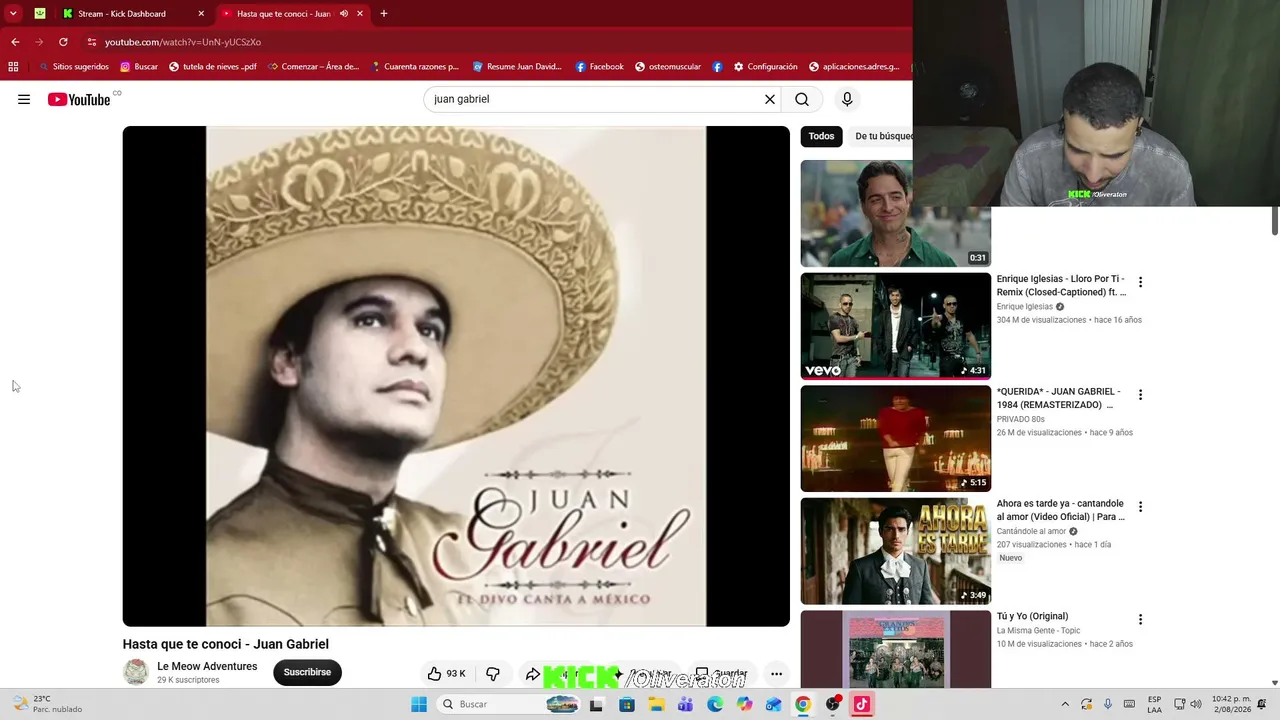This screenshot has height=720, width=1280.
Task: Share the video using the arrow icon
Action: (x=533, y=674)
